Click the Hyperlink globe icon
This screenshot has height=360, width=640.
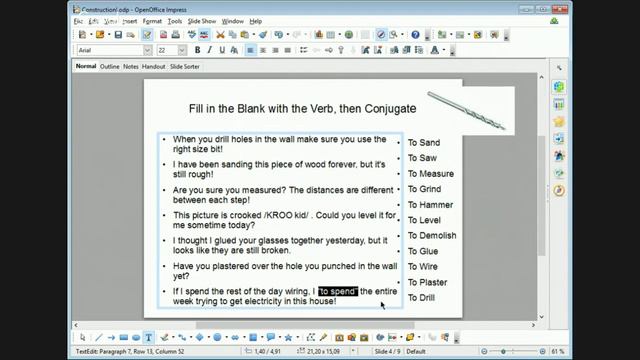pyautogui.click(x=349, y=35)
